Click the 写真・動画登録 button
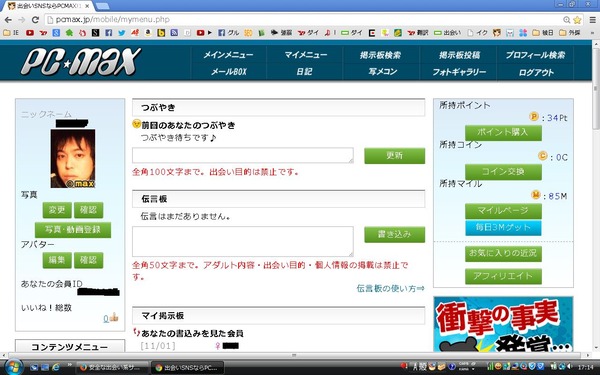 pos(73,230)
